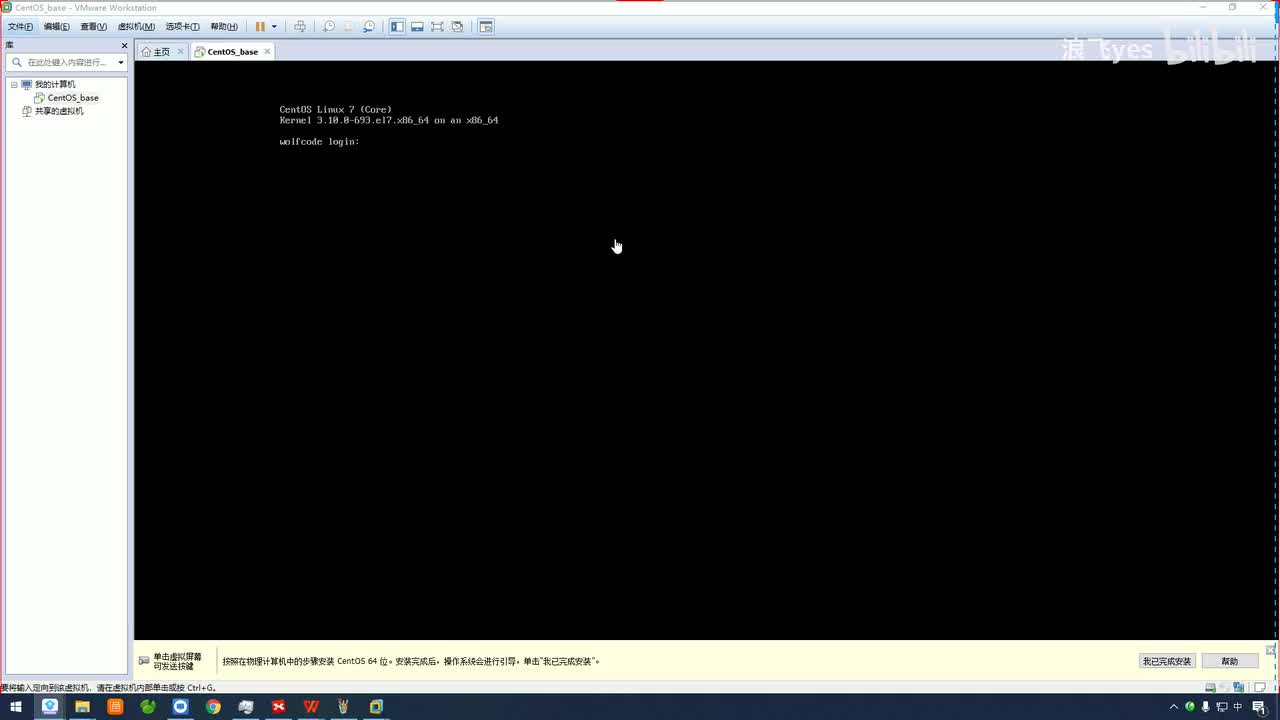Open the Xmind icon on the taskbar
The image size is (1280, 720).
point(278,707)
